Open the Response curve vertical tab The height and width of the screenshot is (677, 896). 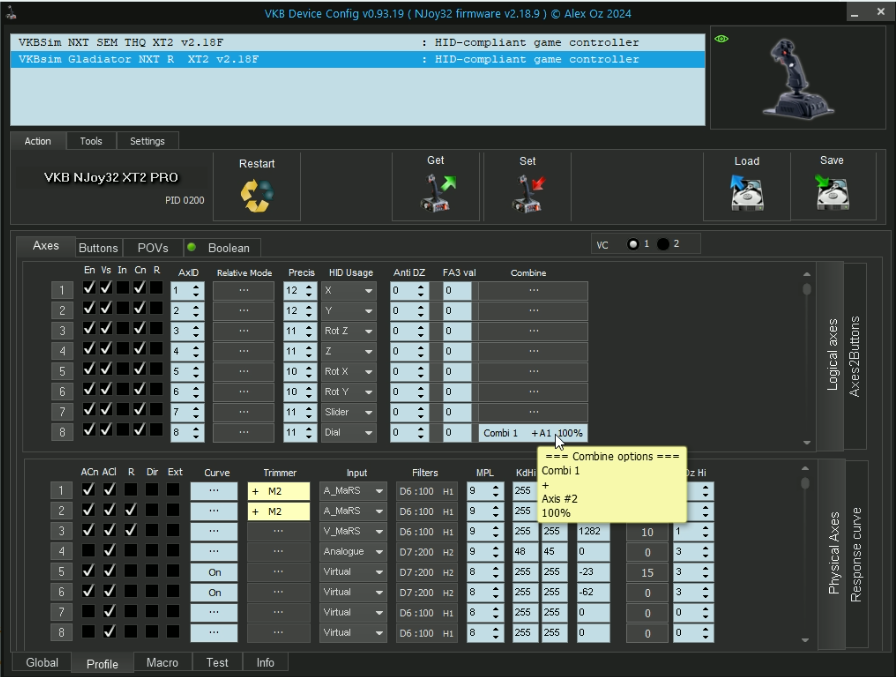pos(856,554)
